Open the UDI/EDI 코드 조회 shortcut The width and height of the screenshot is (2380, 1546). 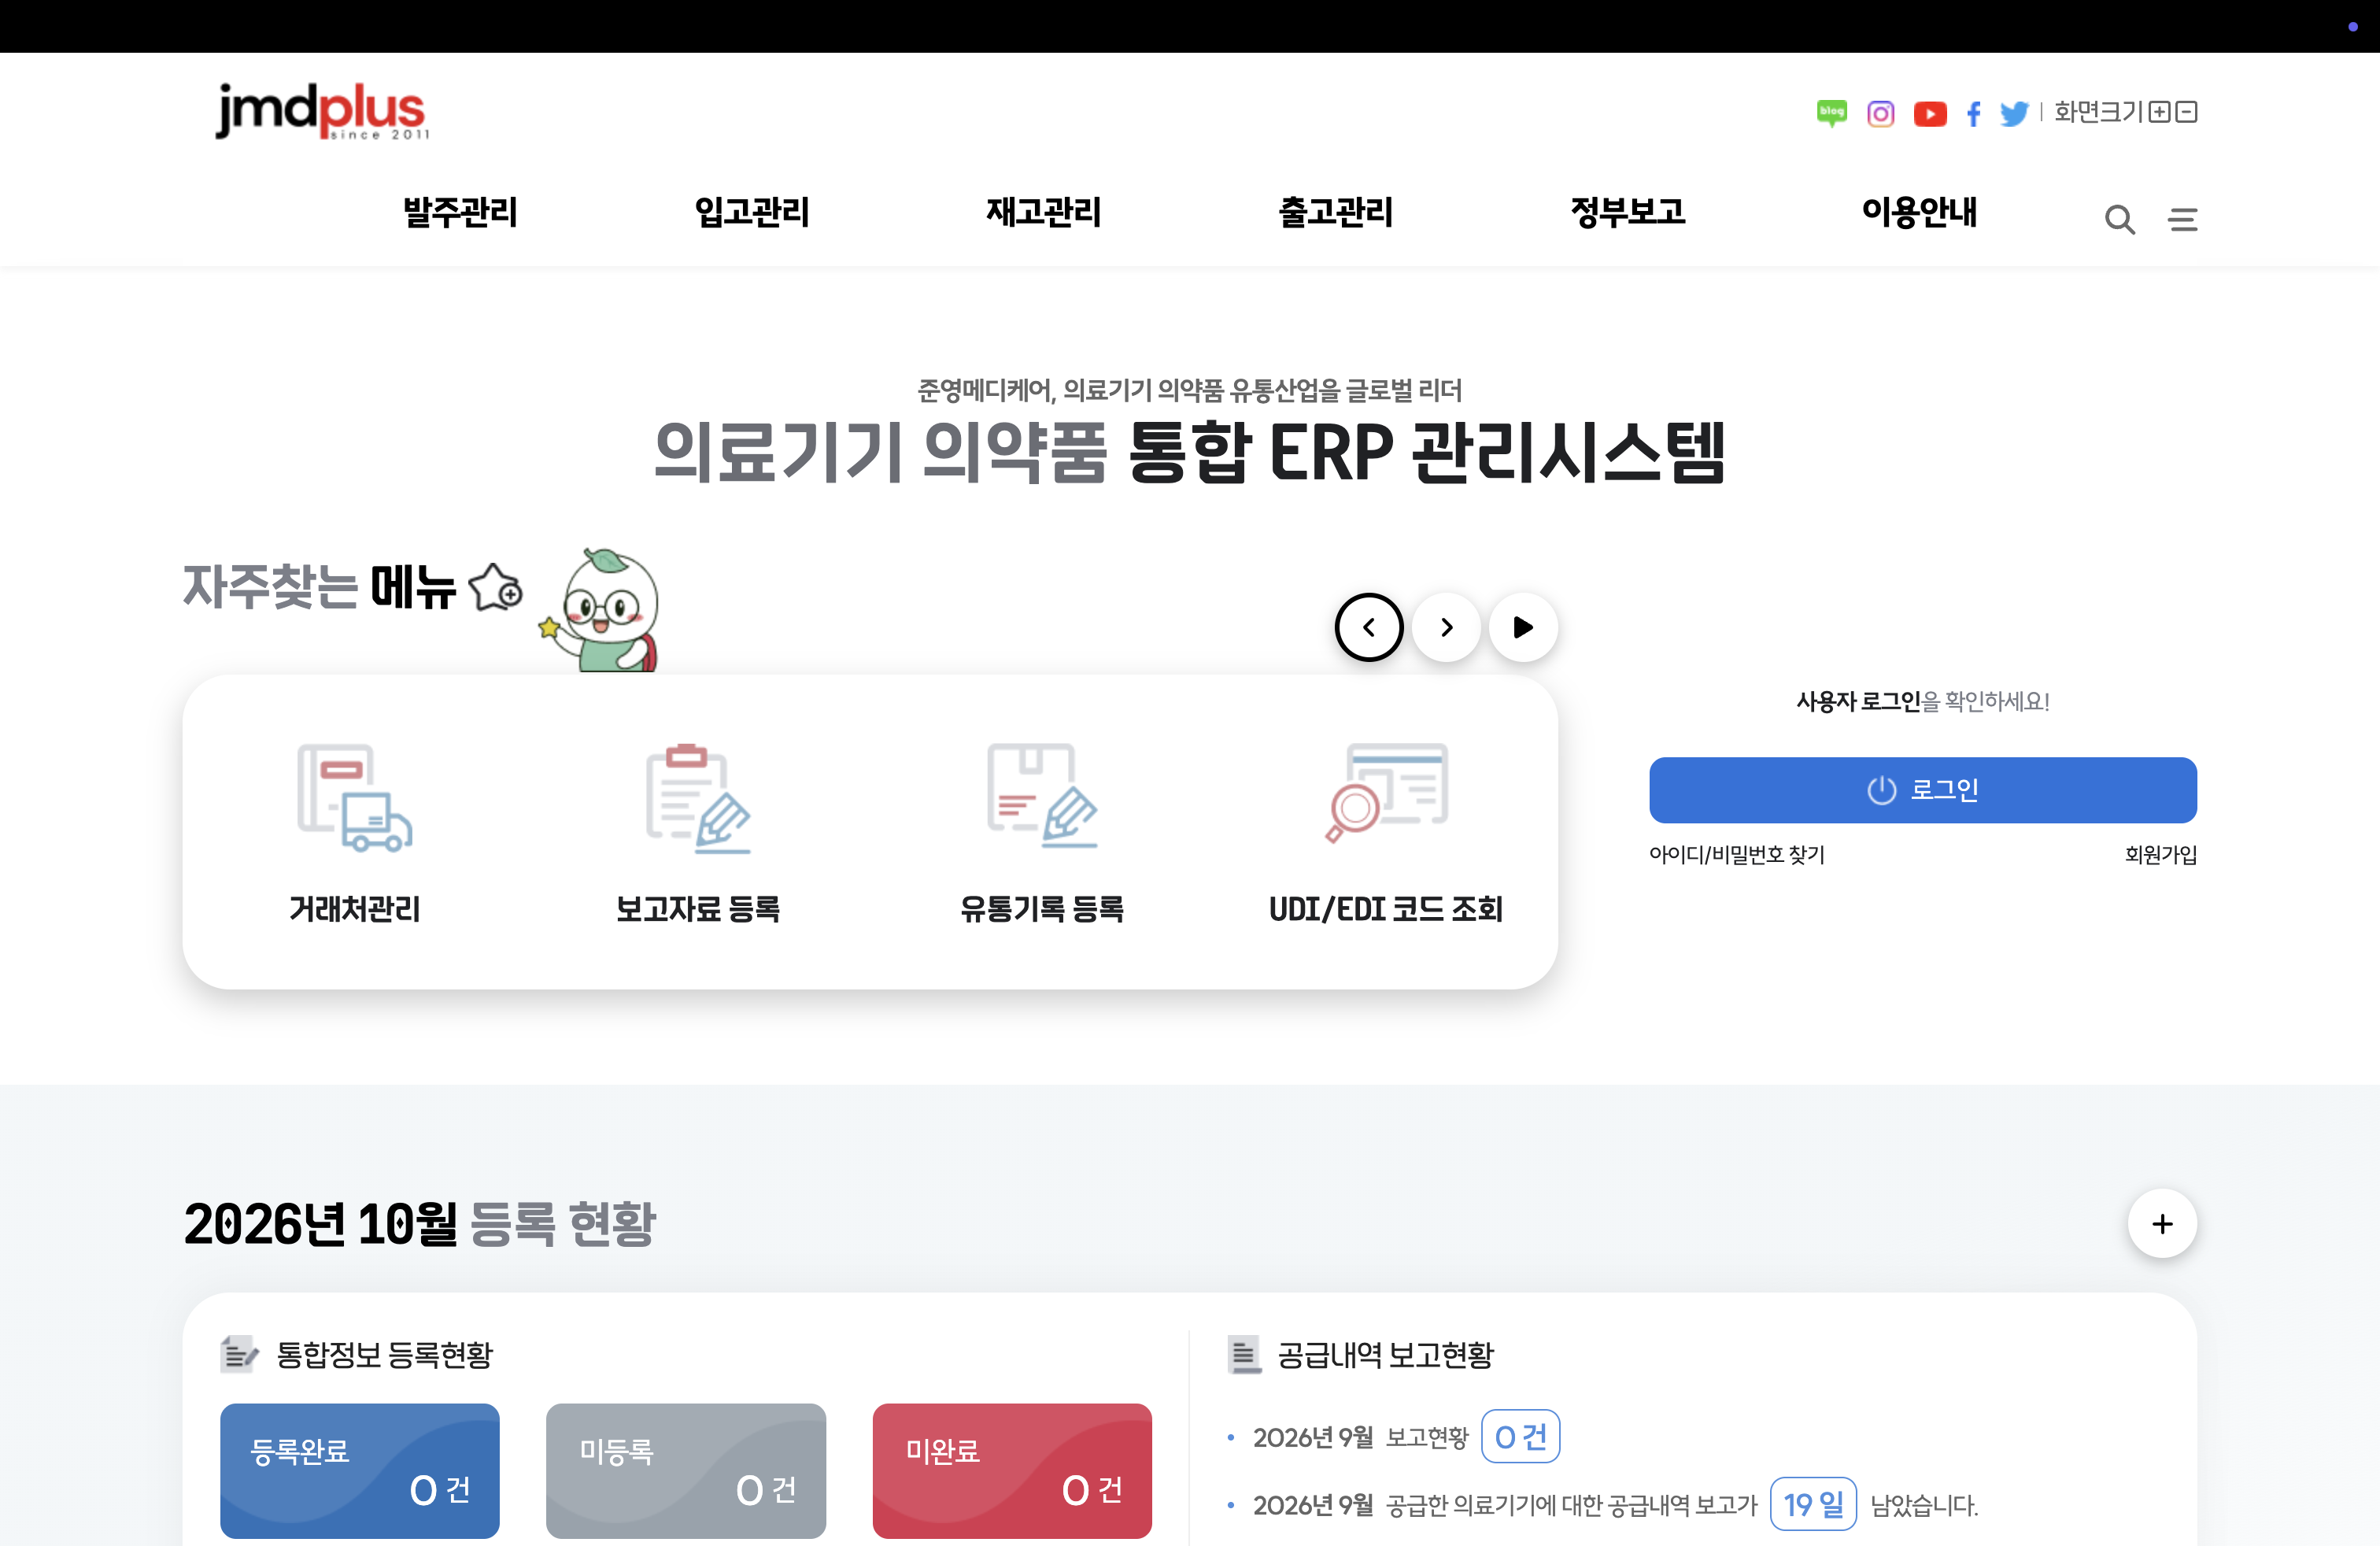pyautogui.click(x=1385, y=833)
